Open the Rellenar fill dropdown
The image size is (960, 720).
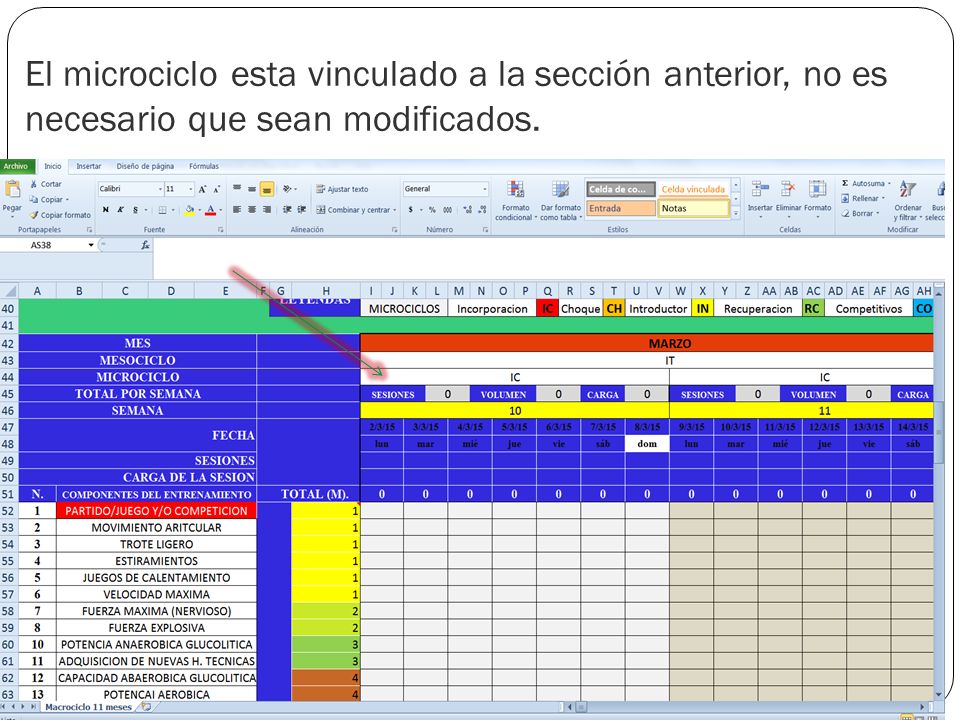863,198
